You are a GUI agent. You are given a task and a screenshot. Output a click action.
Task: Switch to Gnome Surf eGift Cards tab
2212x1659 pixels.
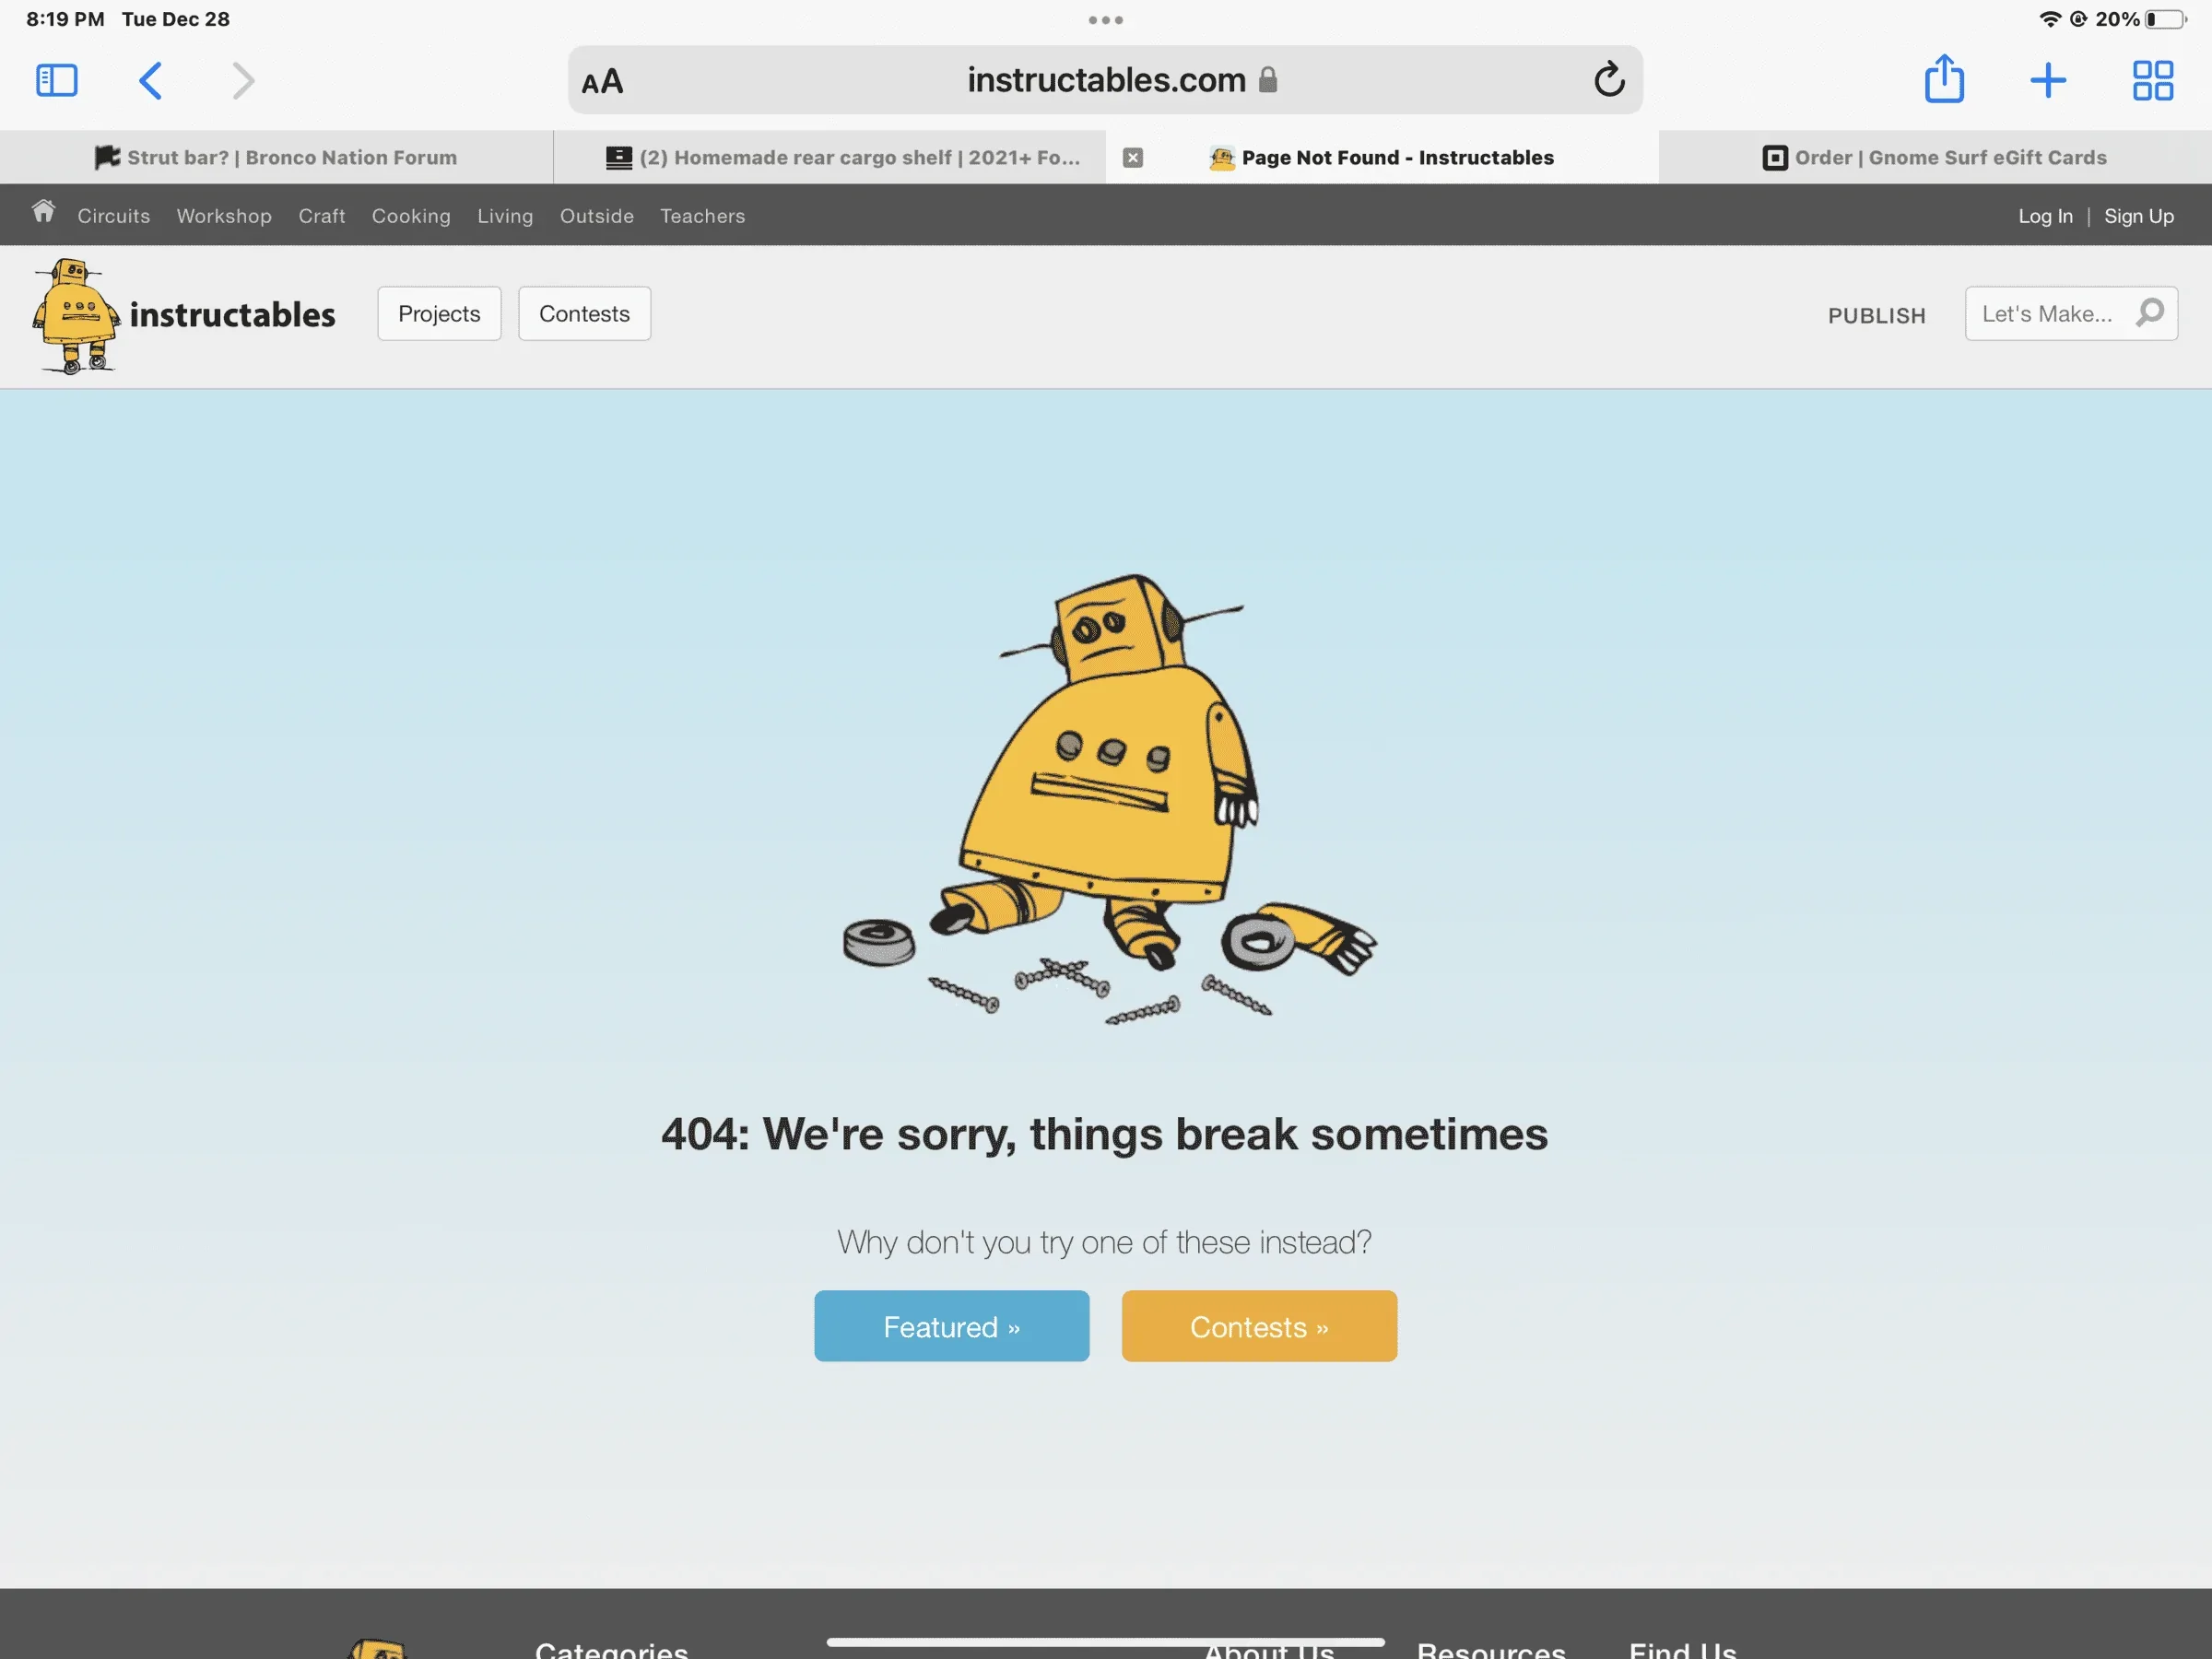(x=1934, y=157)
